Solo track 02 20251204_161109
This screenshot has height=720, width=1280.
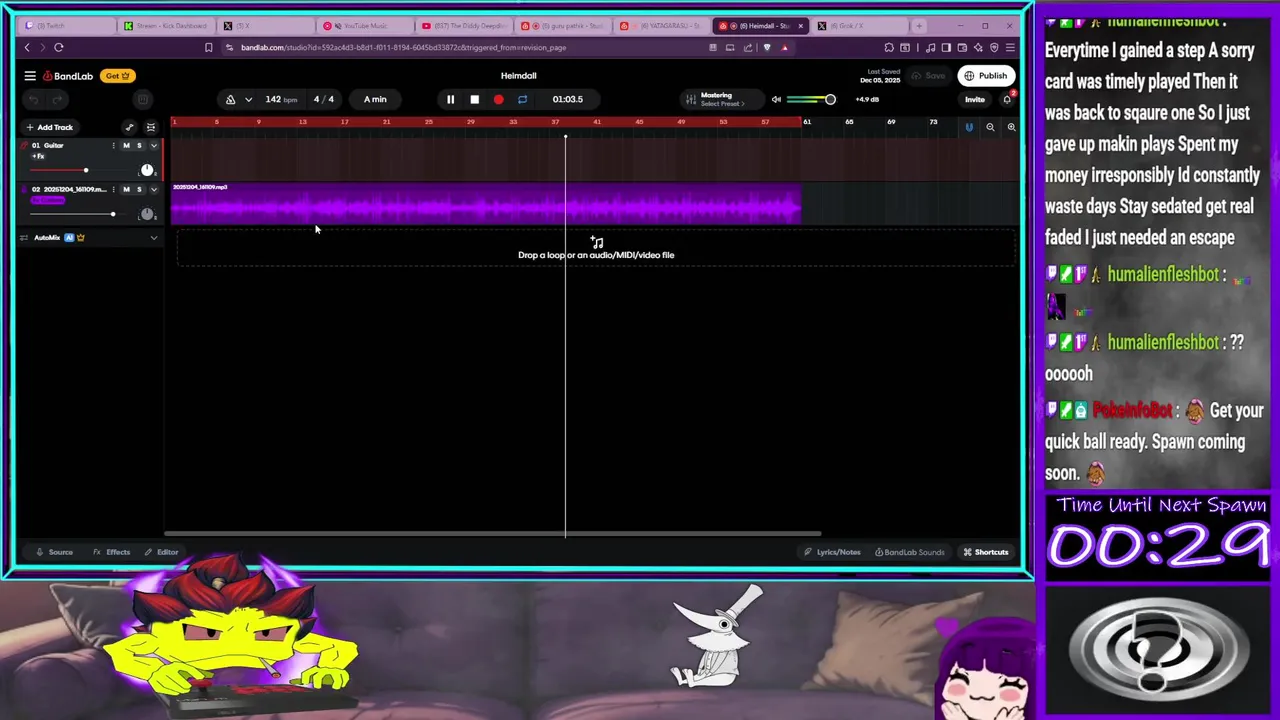tap(139, 190)
